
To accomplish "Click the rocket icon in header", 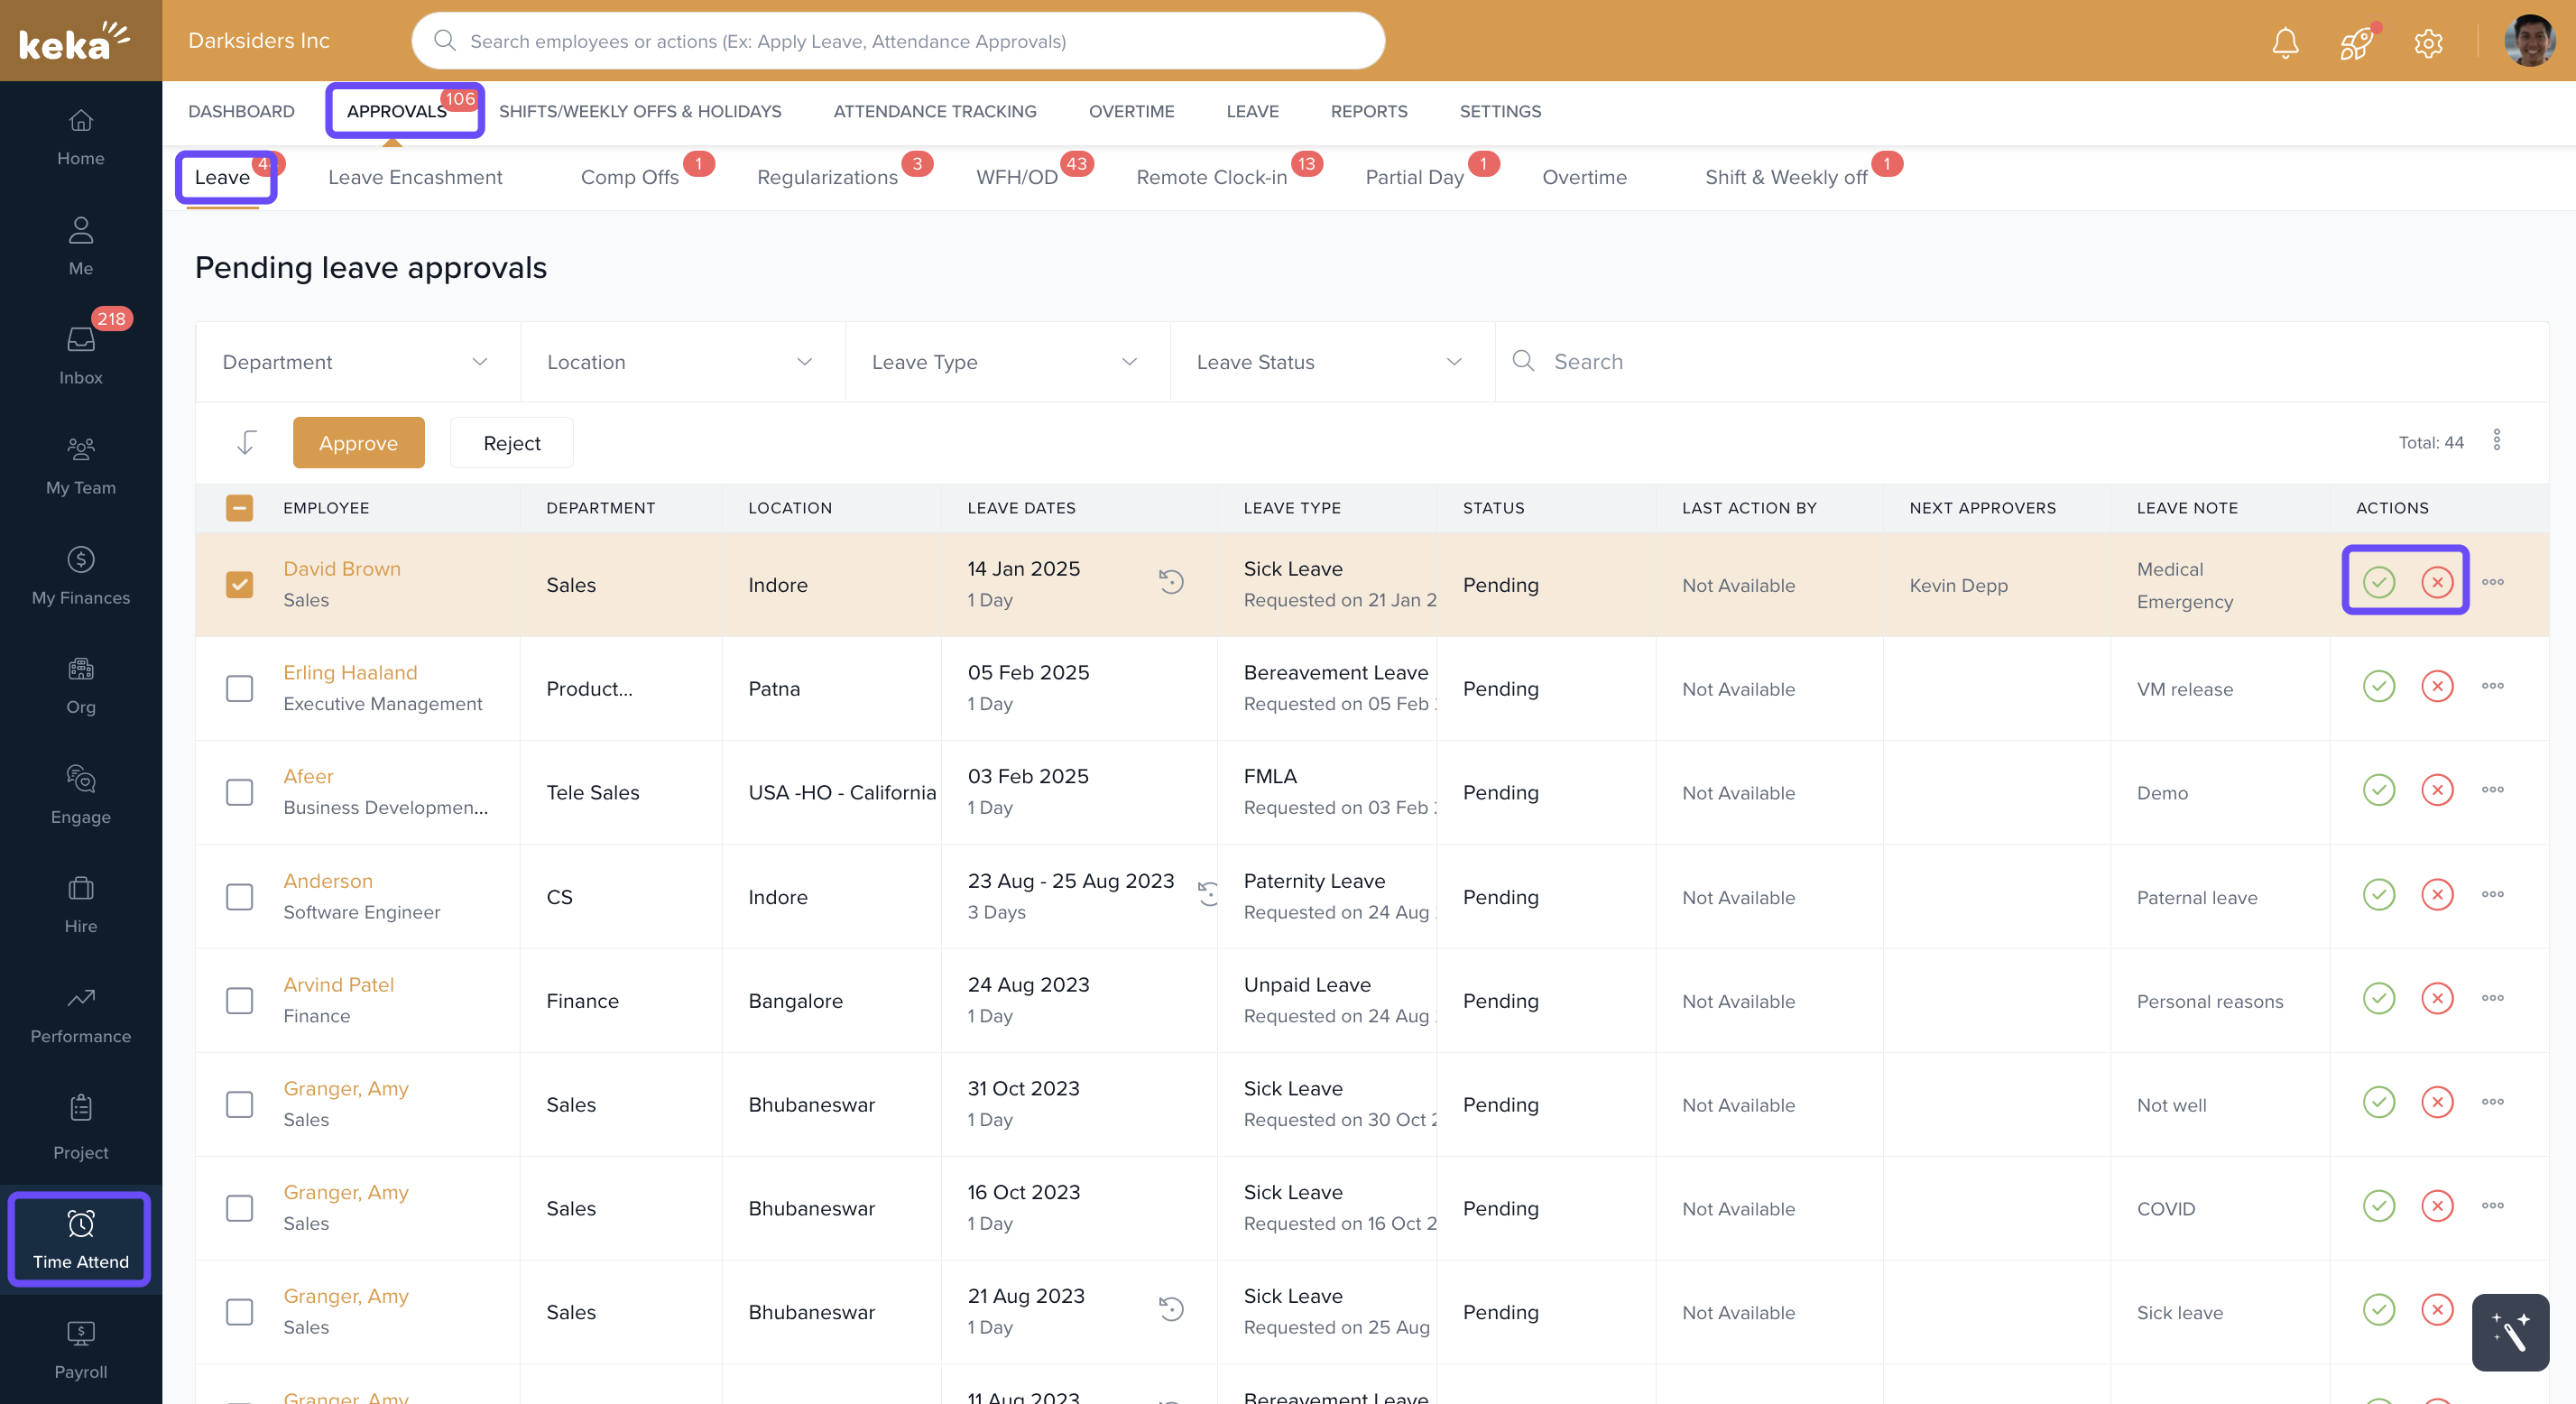I will pos(2356,42).
